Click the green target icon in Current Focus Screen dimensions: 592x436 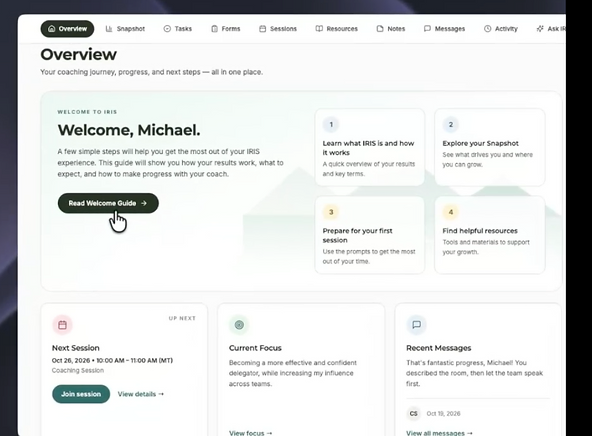(239, 325)
